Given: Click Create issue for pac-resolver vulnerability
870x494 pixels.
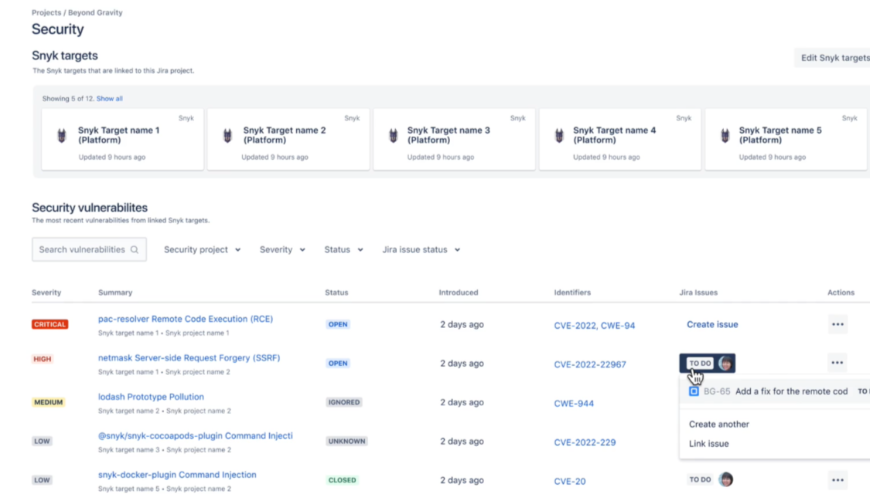Looking at the screenshot, I should (712, 325).
